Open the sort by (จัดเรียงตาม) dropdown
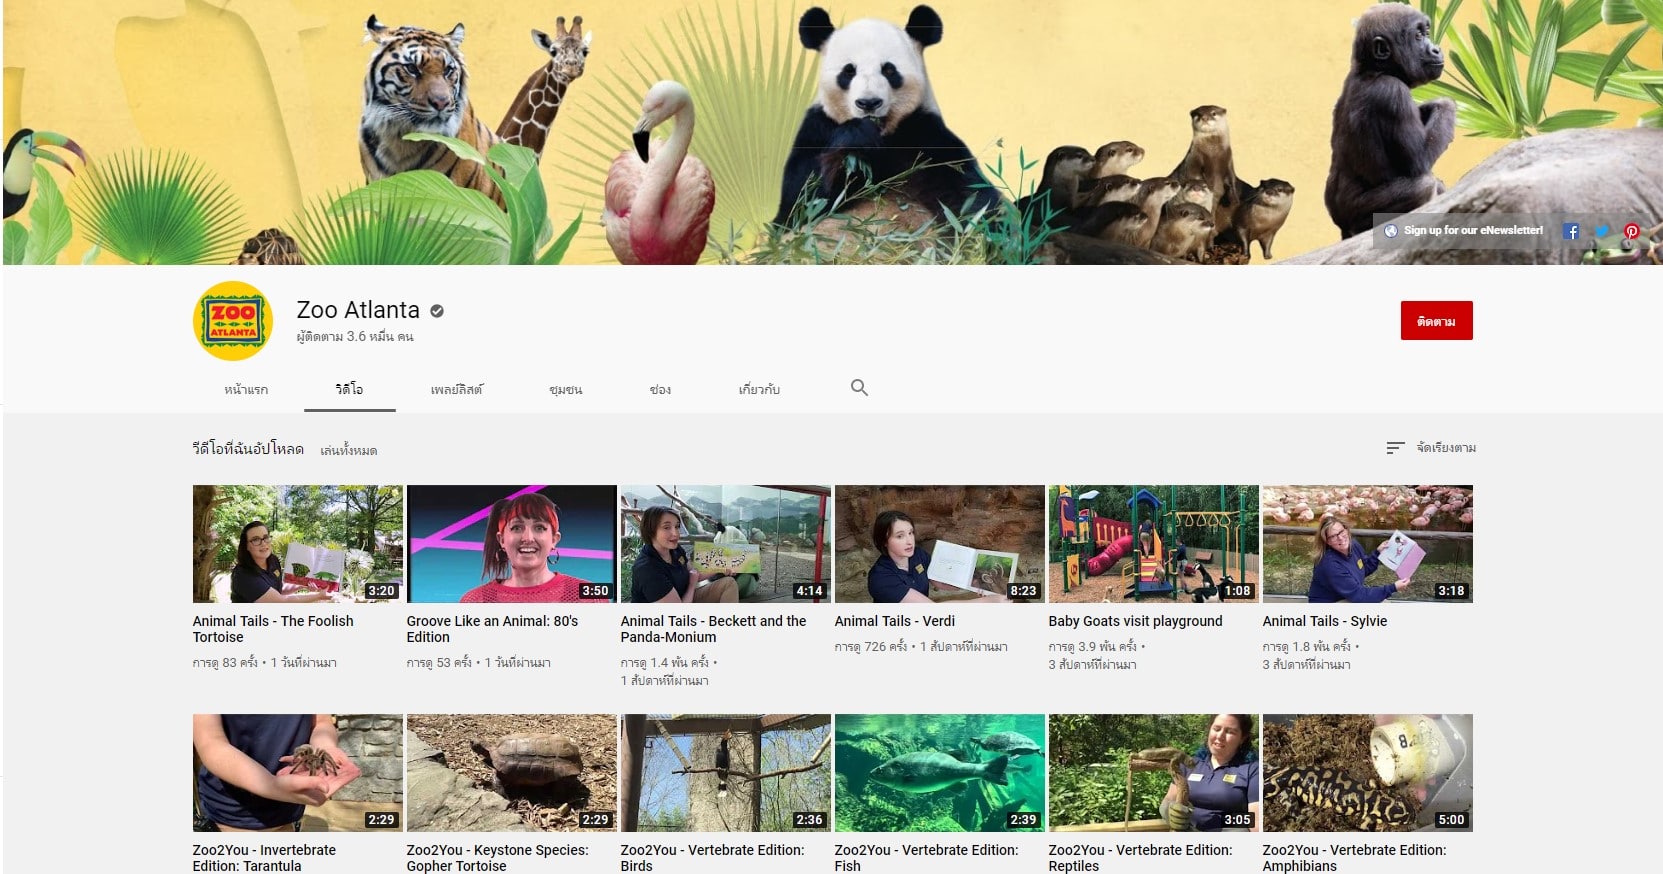1663x874 pixels. [x=1431, y=448]
